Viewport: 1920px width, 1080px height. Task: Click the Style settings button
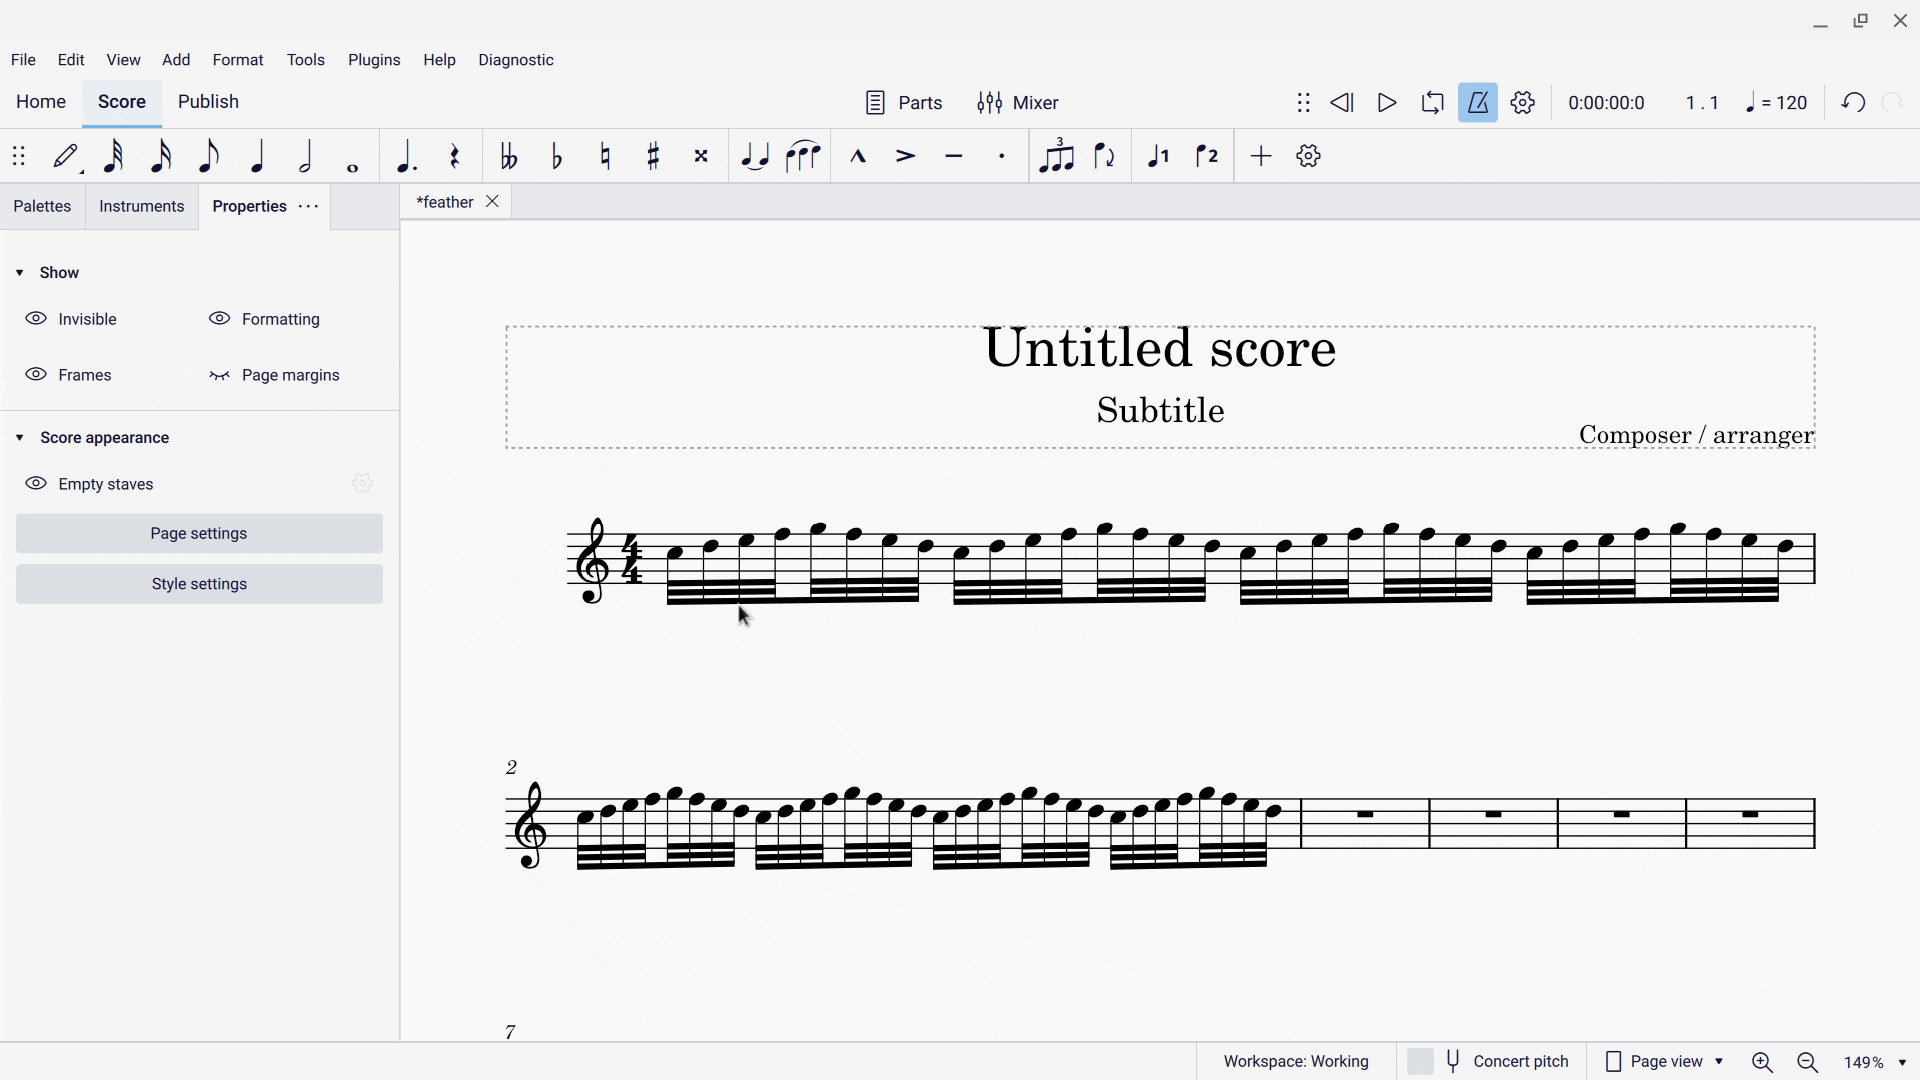pos(199,584)
